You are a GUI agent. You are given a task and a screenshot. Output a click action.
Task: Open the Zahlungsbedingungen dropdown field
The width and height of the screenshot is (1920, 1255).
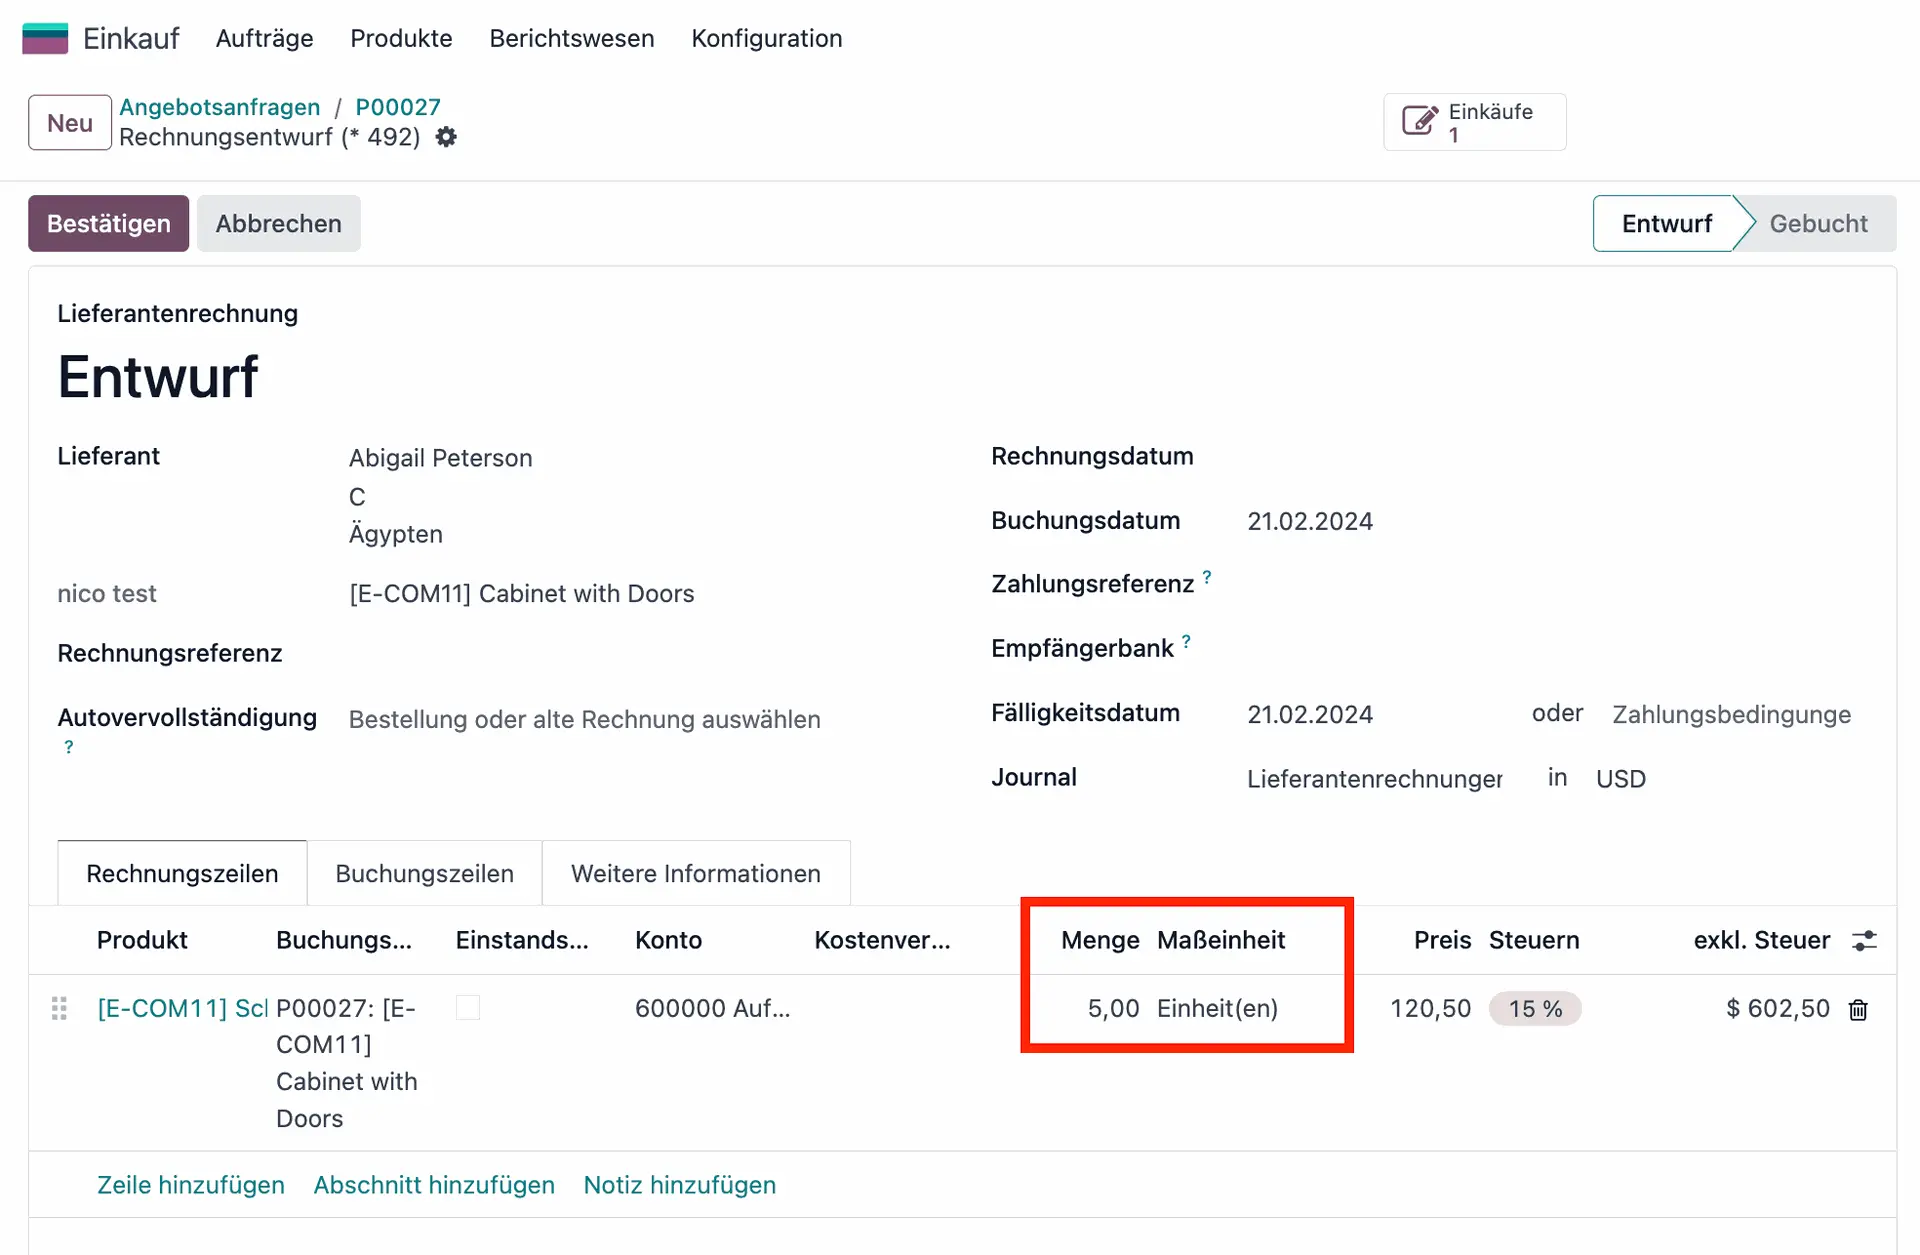[1730, 714]
